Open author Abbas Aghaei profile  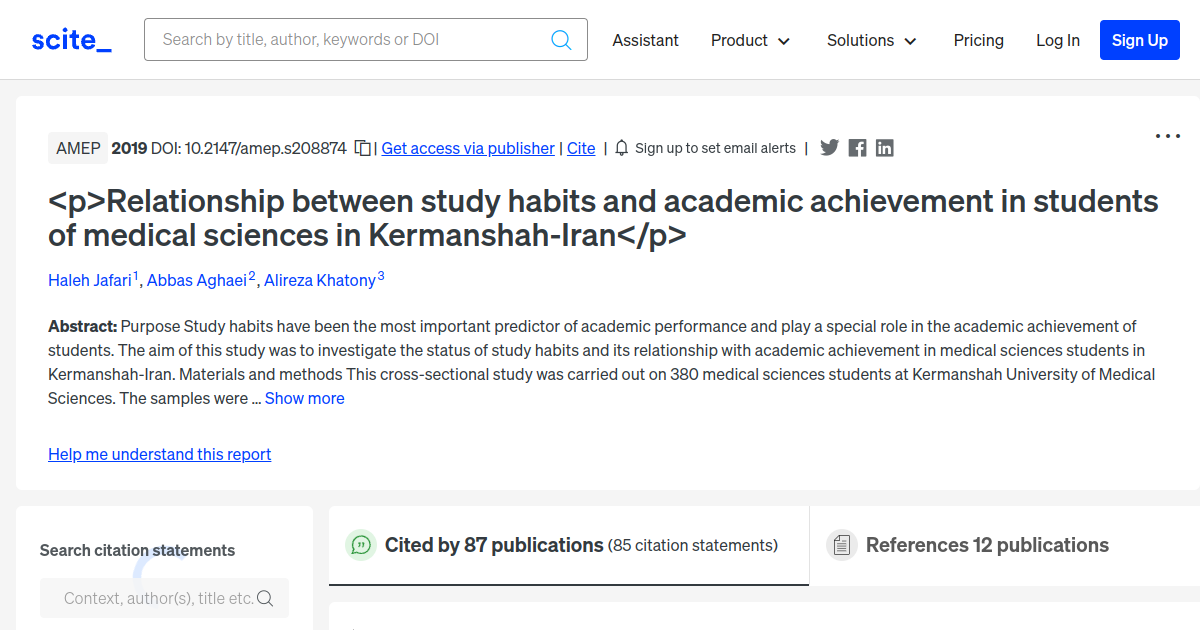coord(197,280)
